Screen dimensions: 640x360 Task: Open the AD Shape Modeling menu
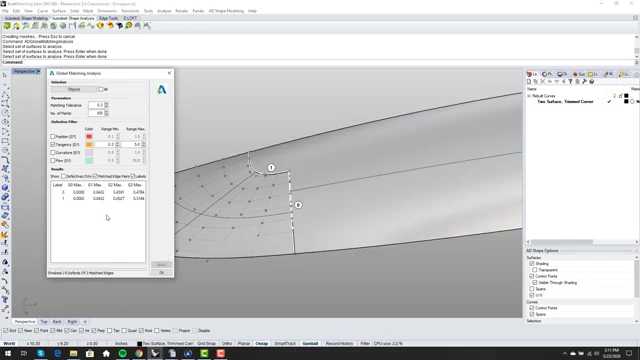pyautogui.click(x=226, y=11)
